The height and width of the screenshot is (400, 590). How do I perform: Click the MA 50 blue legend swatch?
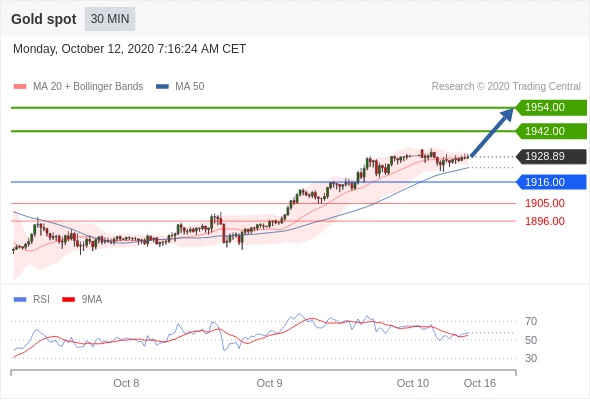point(162,87)
